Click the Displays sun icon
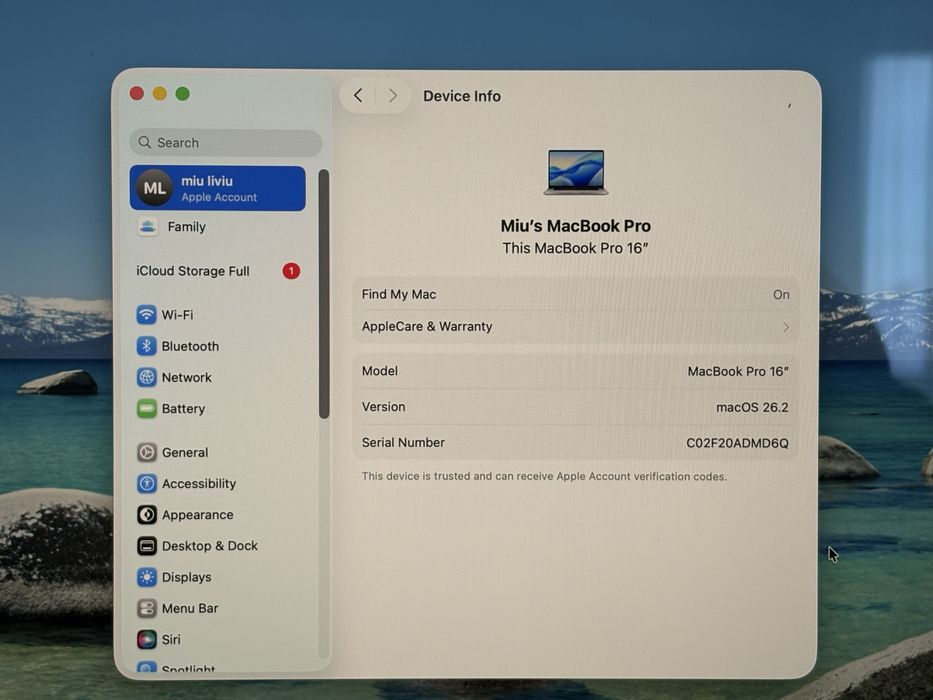This screenshot has width=933, height=700. point(146,577)
